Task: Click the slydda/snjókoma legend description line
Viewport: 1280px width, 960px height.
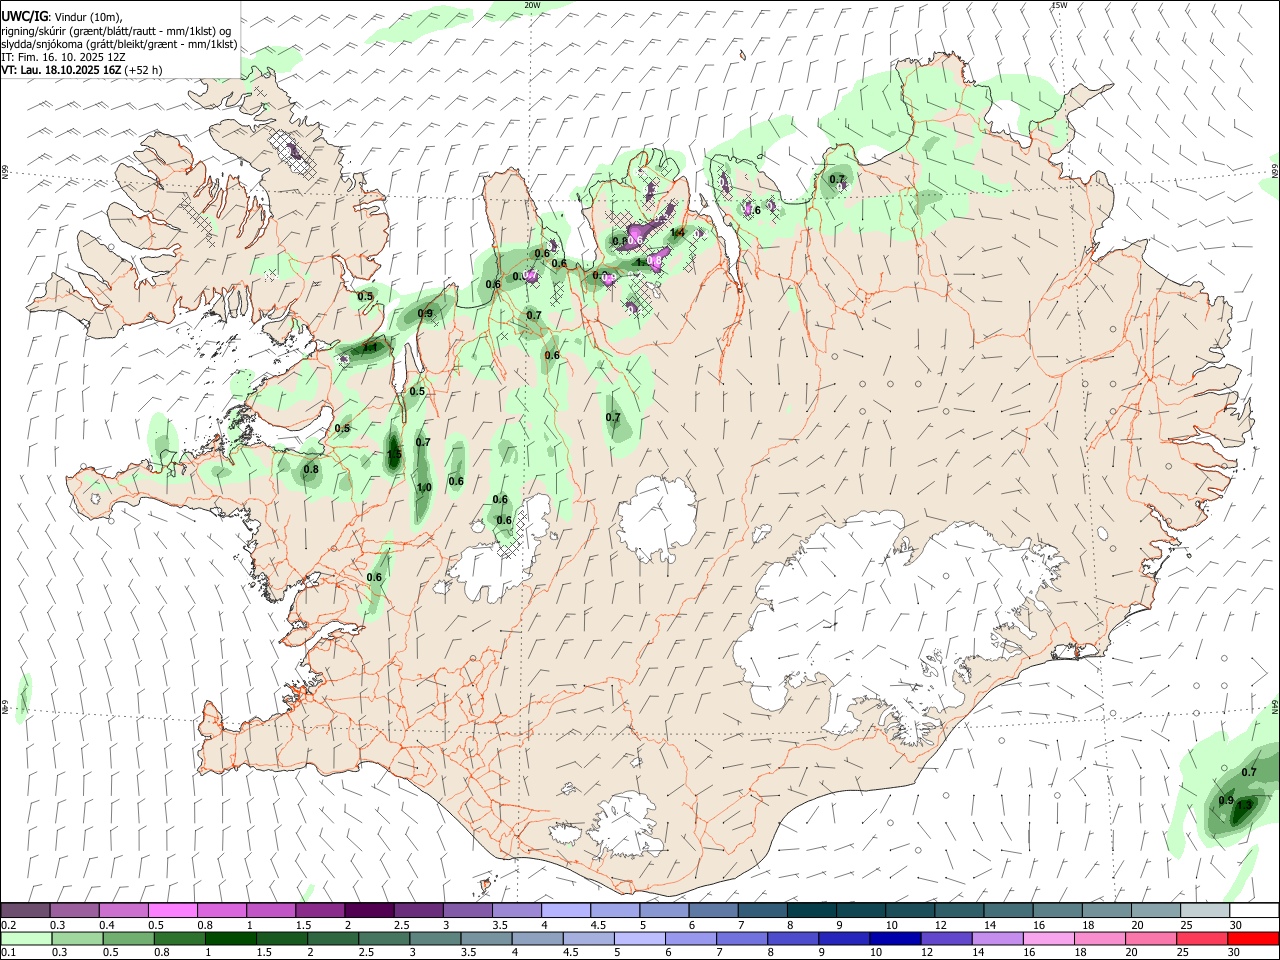Action: [119, 44]
